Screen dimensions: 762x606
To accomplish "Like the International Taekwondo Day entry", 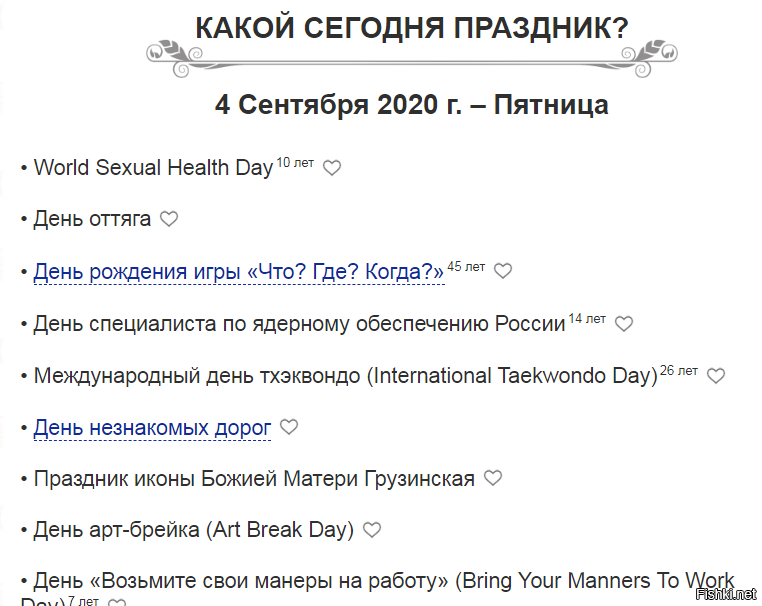I will click(x=716, y=376).
